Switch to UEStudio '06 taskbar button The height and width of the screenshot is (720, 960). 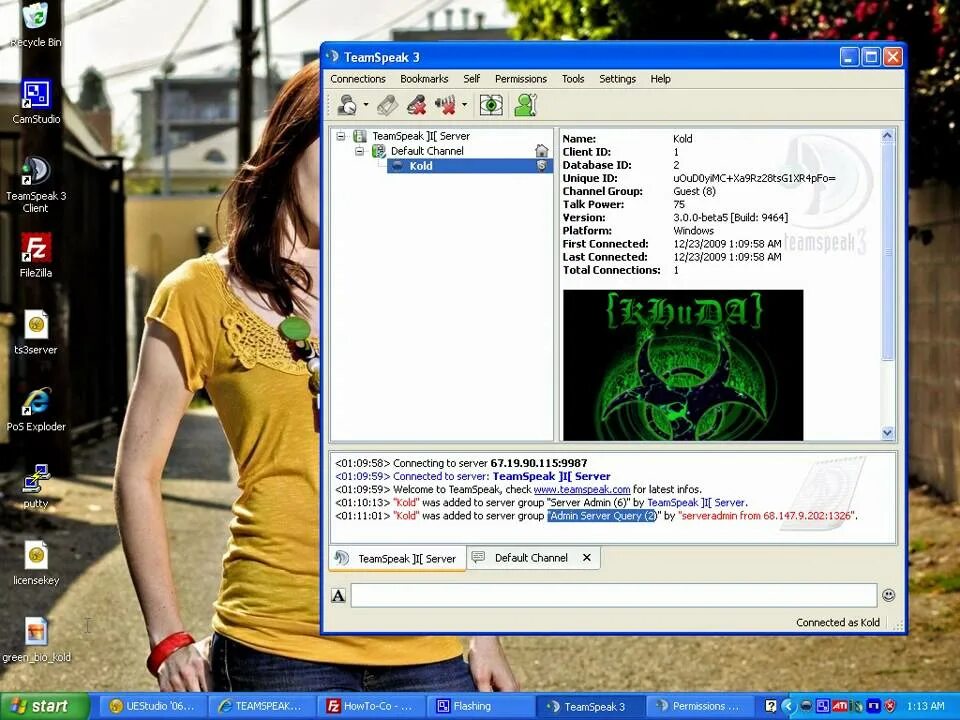coord(152,707)
